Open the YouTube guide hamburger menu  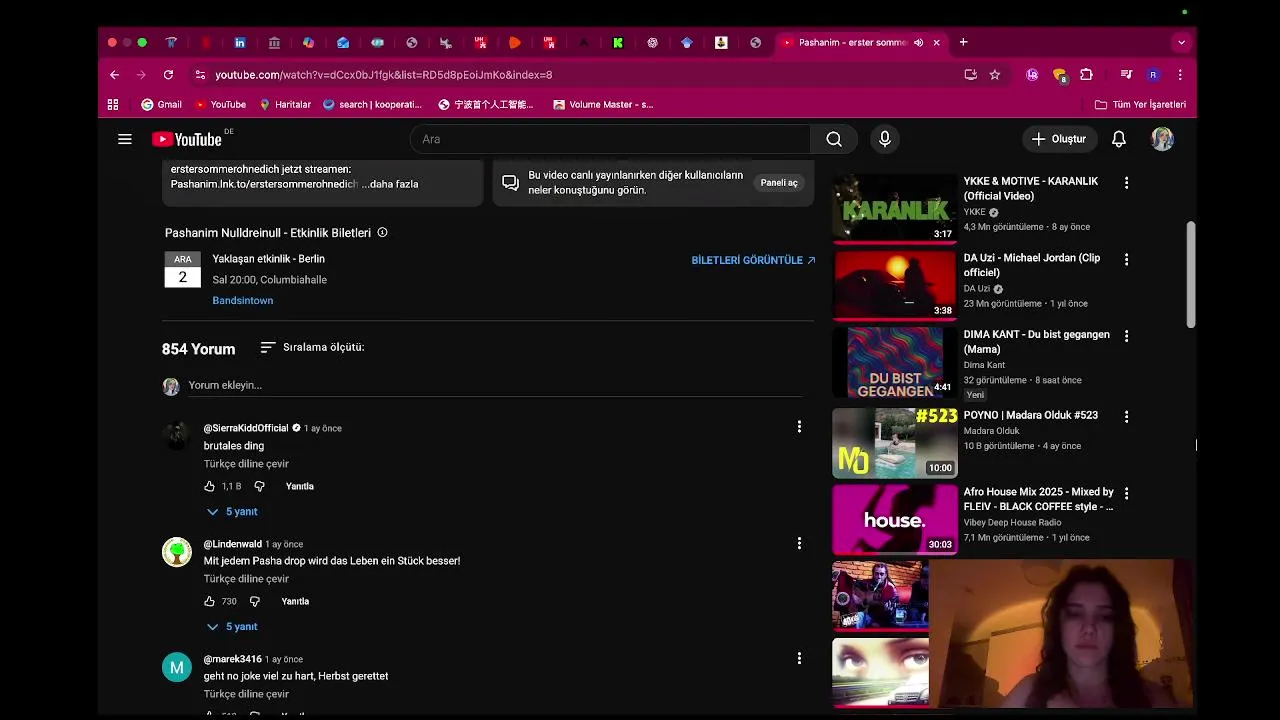pos(125,139)
